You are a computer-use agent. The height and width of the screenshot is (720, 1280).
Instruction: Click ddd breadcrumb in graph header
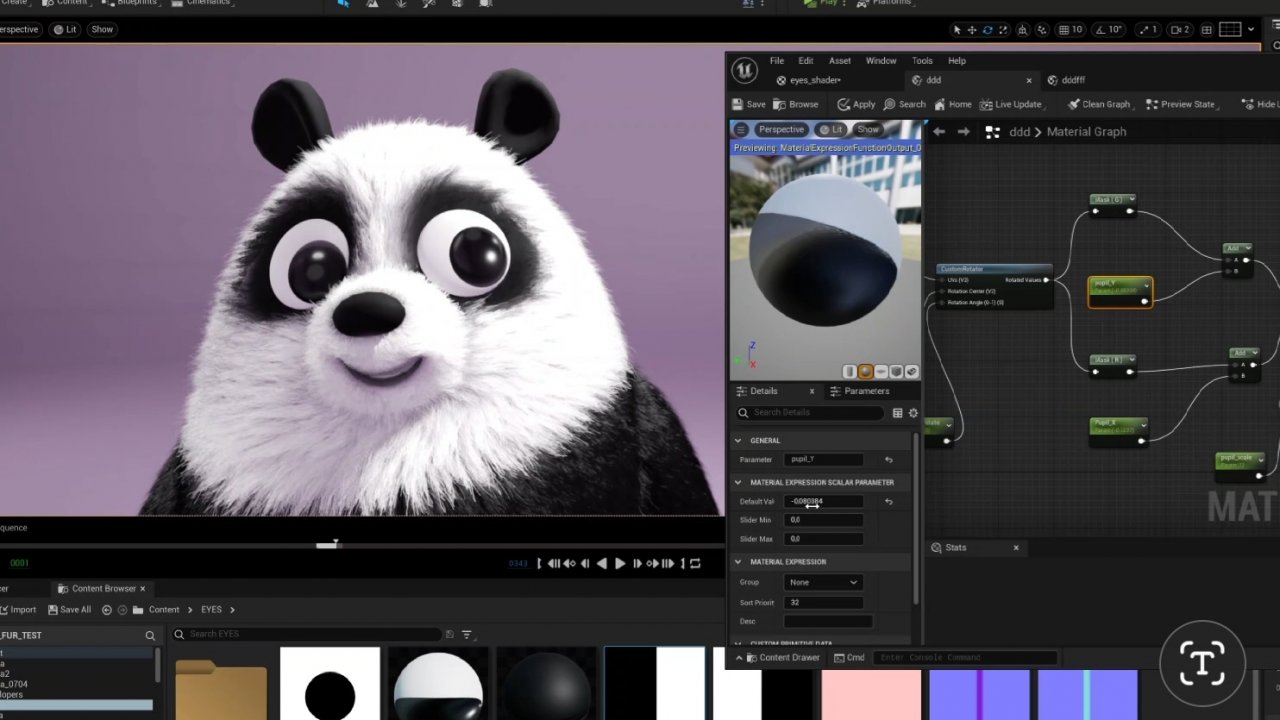click(1019, 131)
